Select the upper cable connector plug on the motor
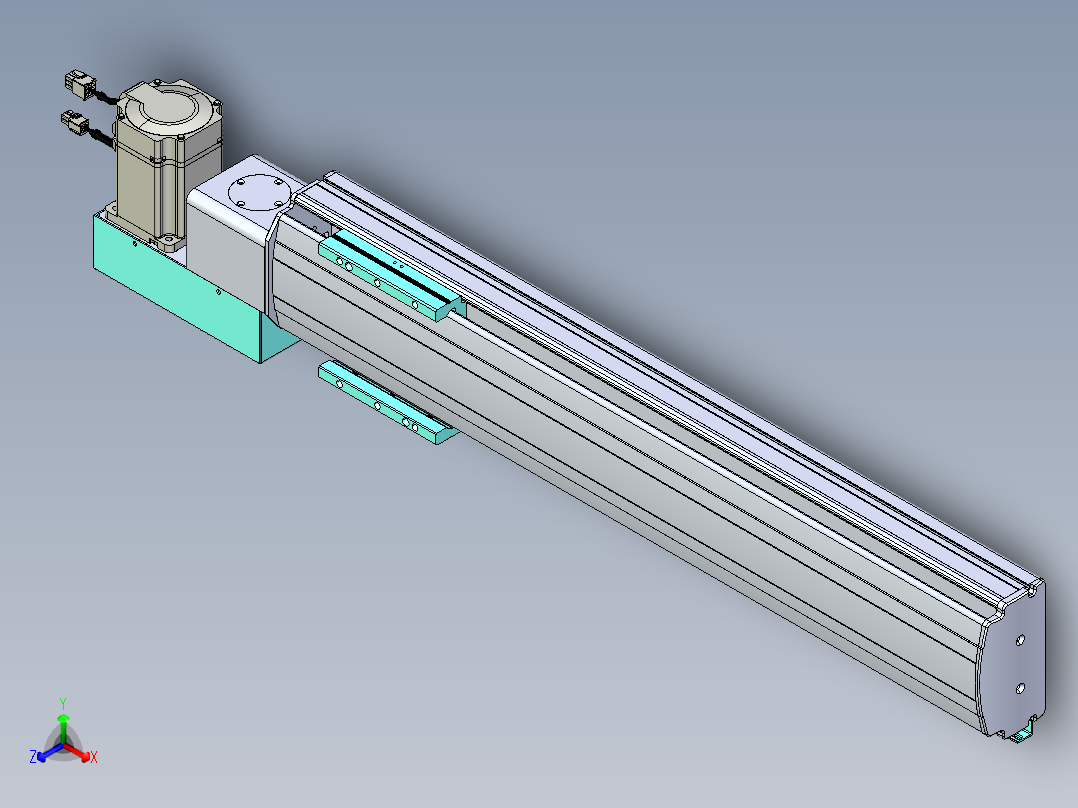The height and width of the screenshot is (808, 1078). tap(80, 85)
